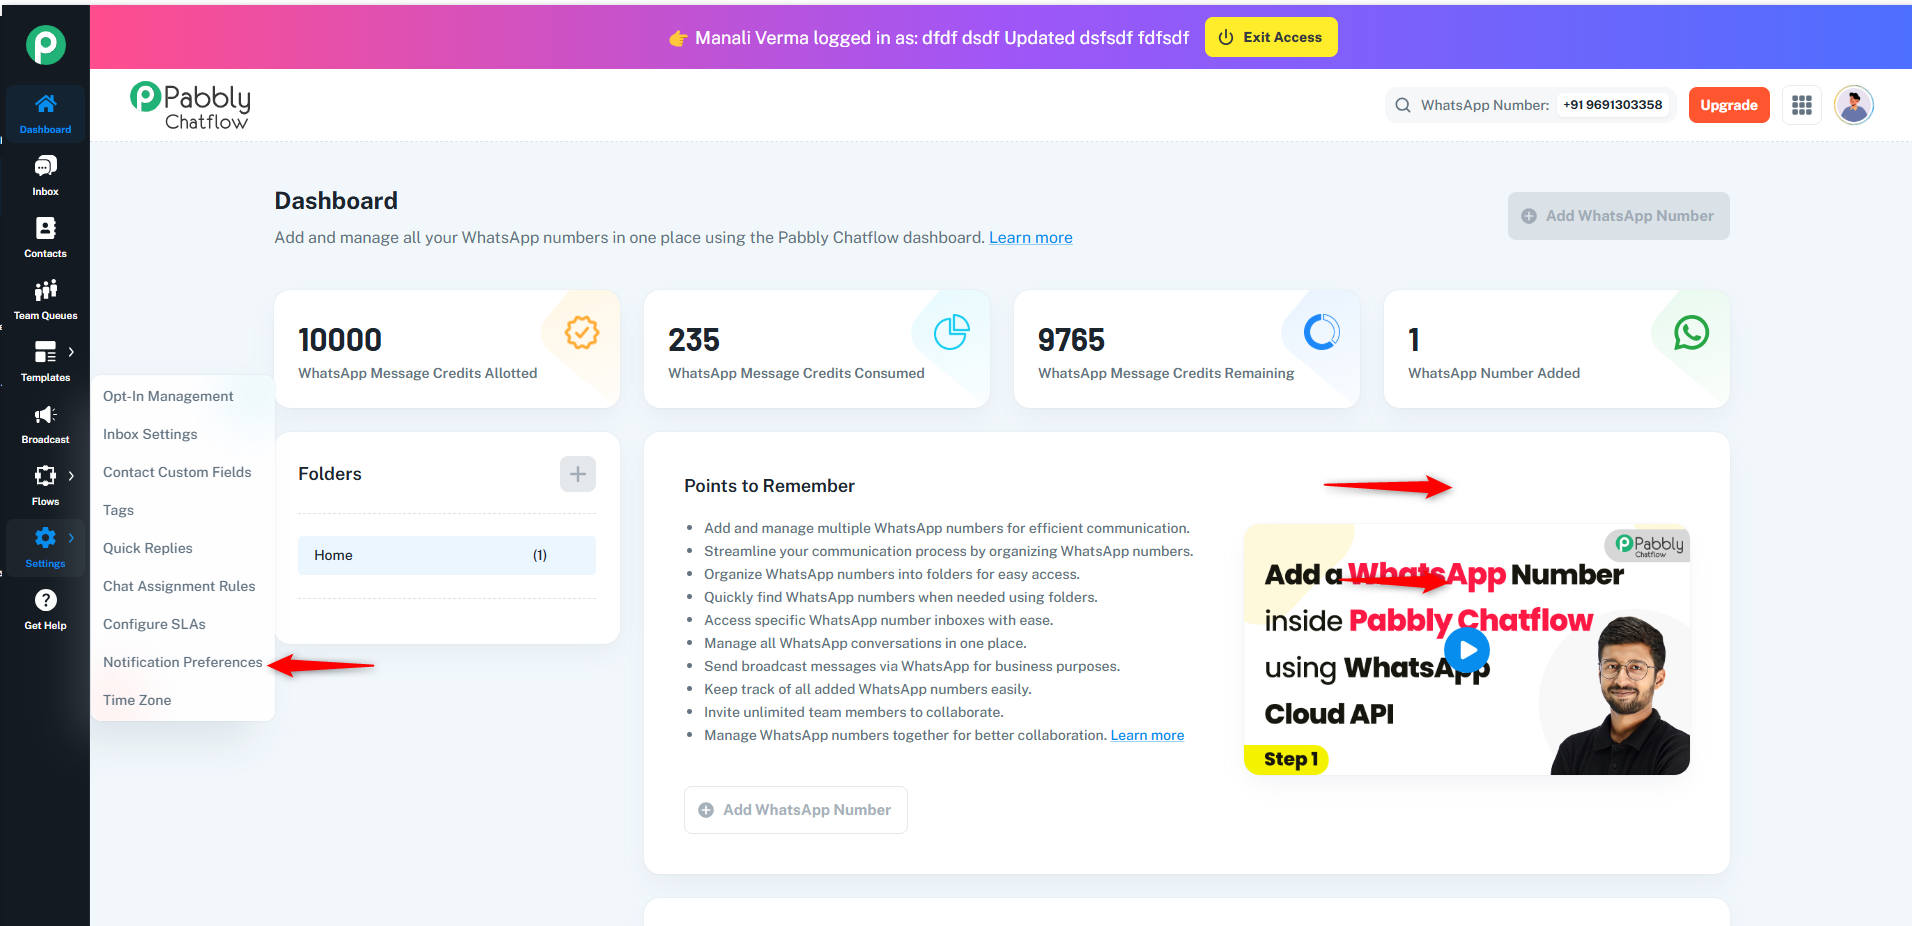Viewport: 1912px width, 926px height.
Task: Open Quick Replies menu item
Action: pos(148,548)
